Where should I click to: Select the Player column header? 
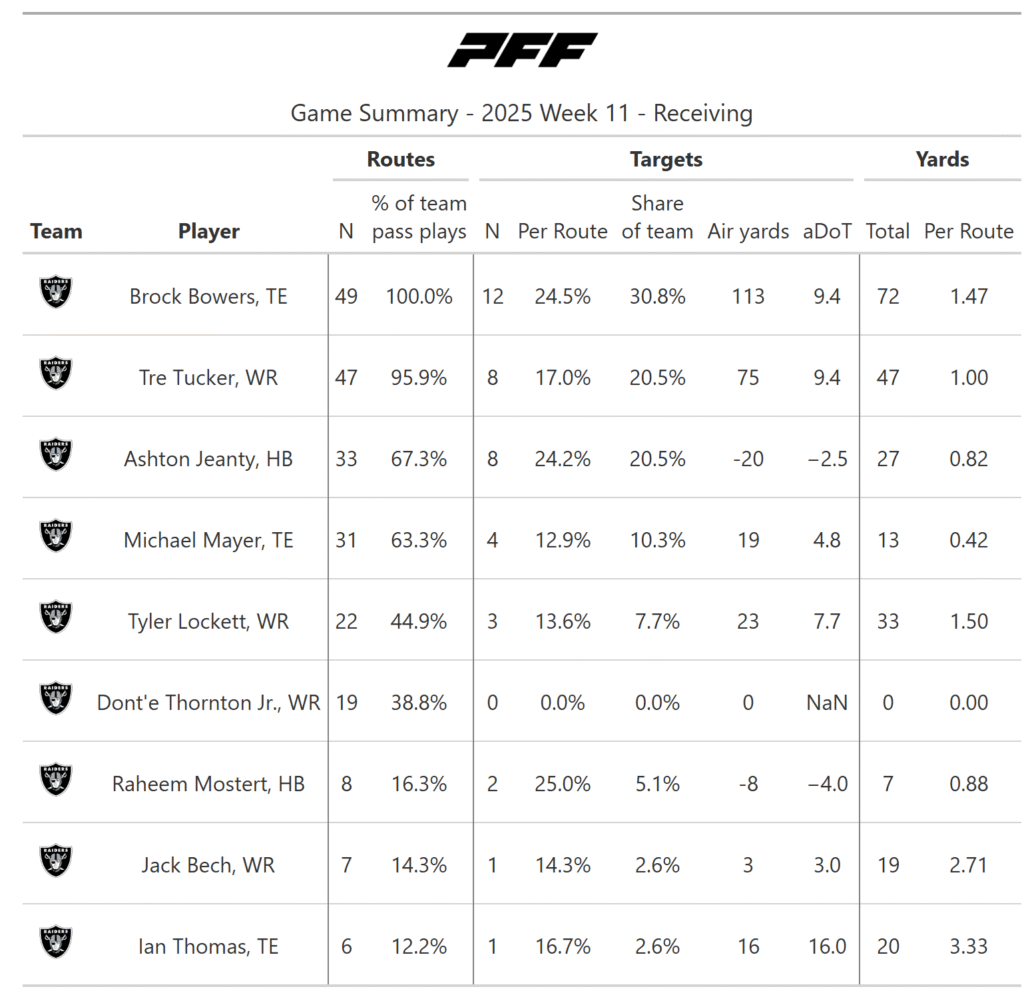[x=209, y=231]
